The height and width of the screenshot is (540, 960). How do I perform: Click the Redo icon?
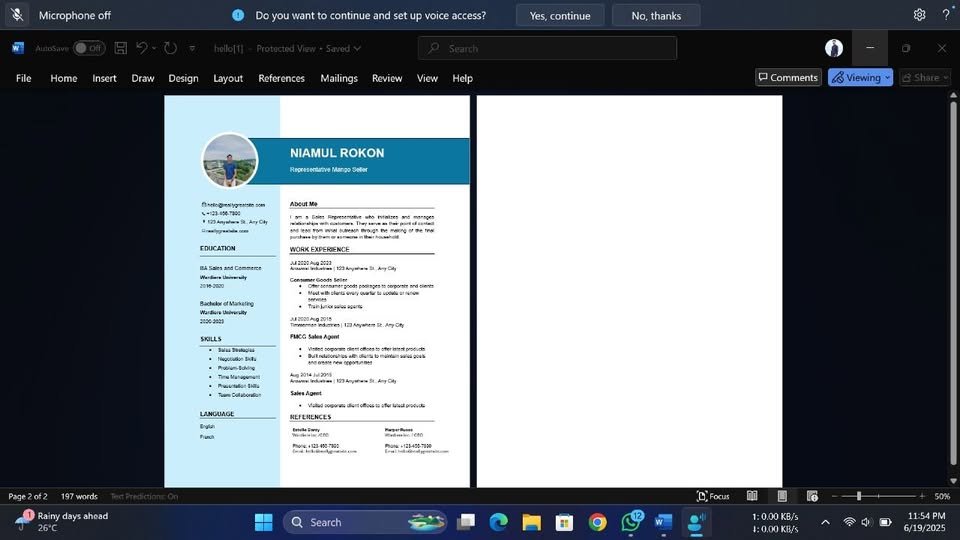170,48
